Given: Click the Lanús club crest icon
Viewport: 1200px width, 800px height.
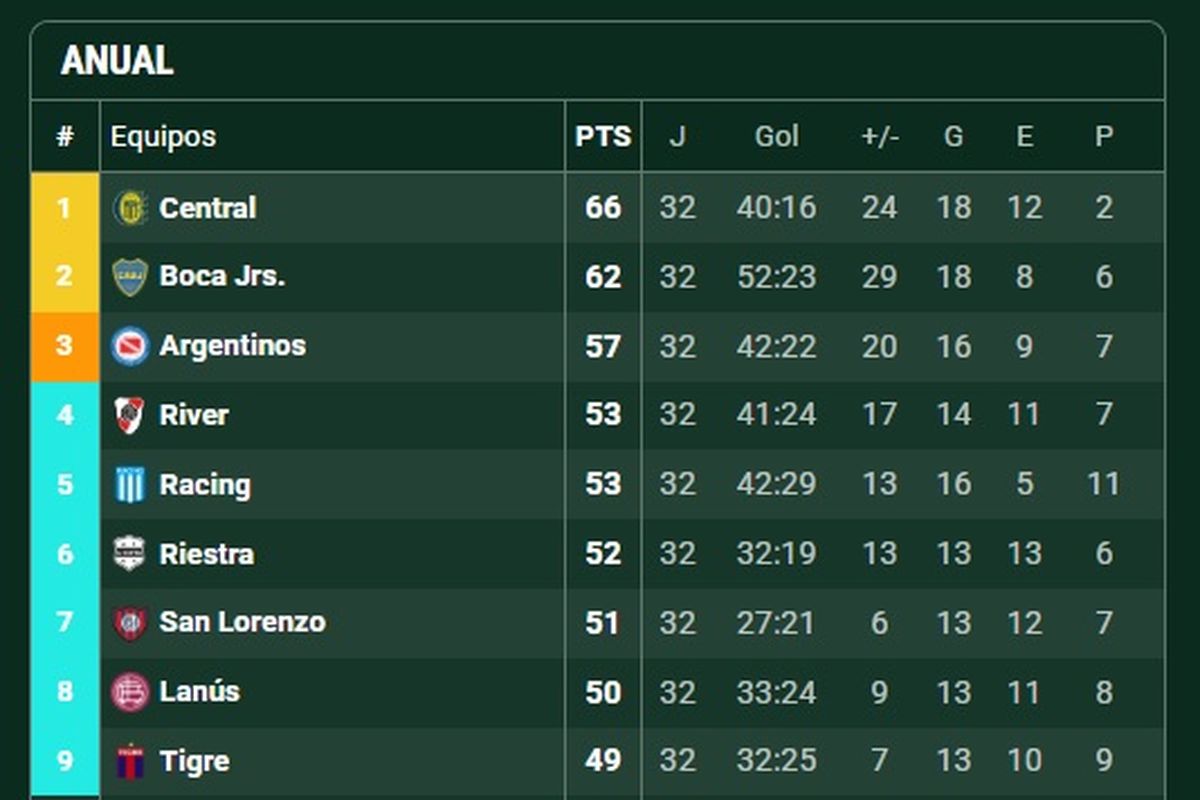Looking at the screenshot, I should 131,691.
